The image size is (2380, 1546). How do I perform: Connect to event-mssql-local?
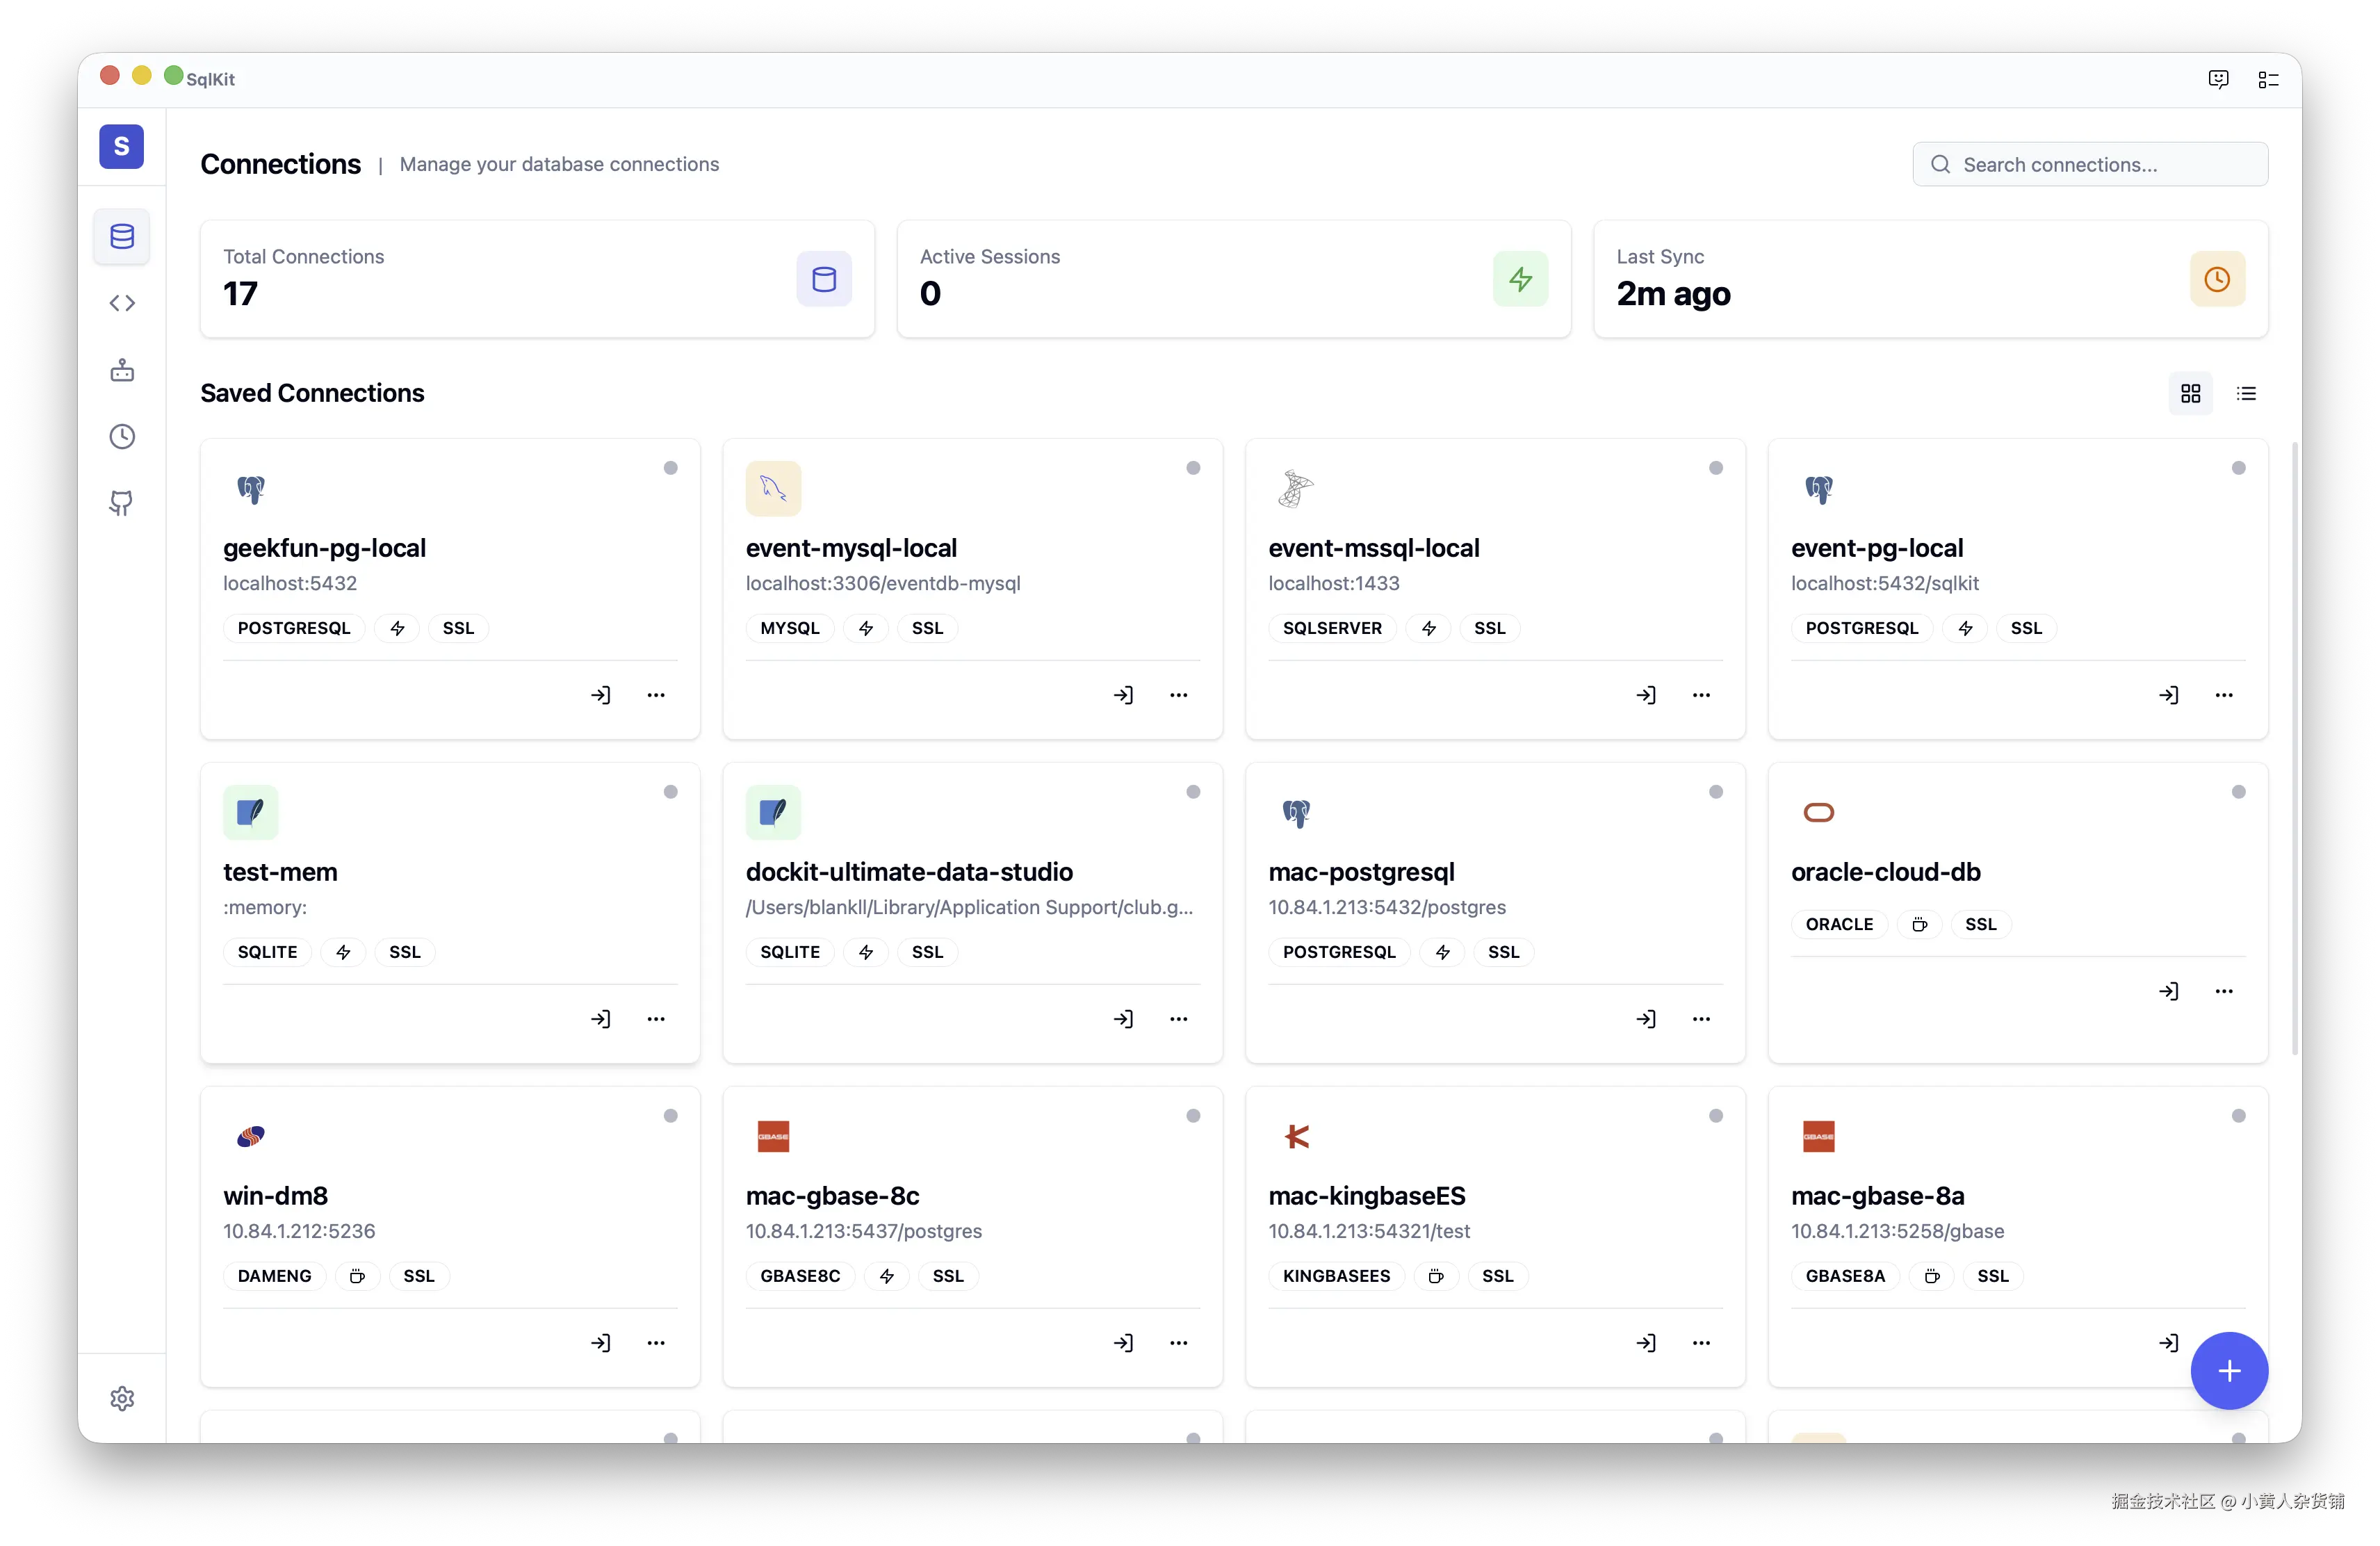point(1647,695)
